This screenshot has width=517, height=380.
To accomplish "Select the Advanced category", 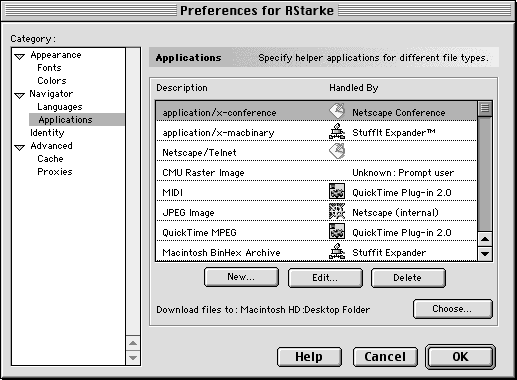I will [51, 146].
